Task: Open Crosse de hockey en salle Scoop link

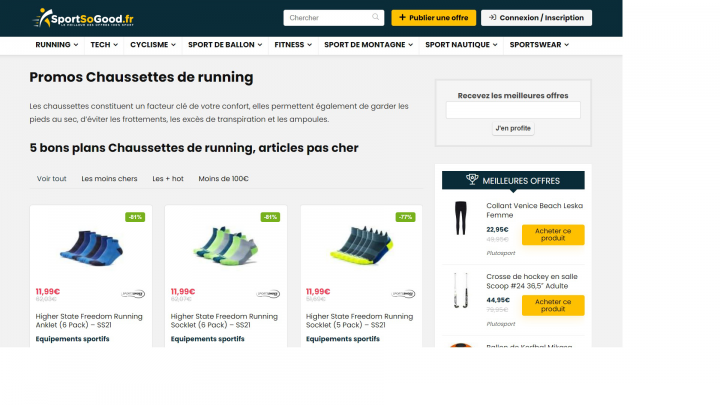Action: coord(532,281)
